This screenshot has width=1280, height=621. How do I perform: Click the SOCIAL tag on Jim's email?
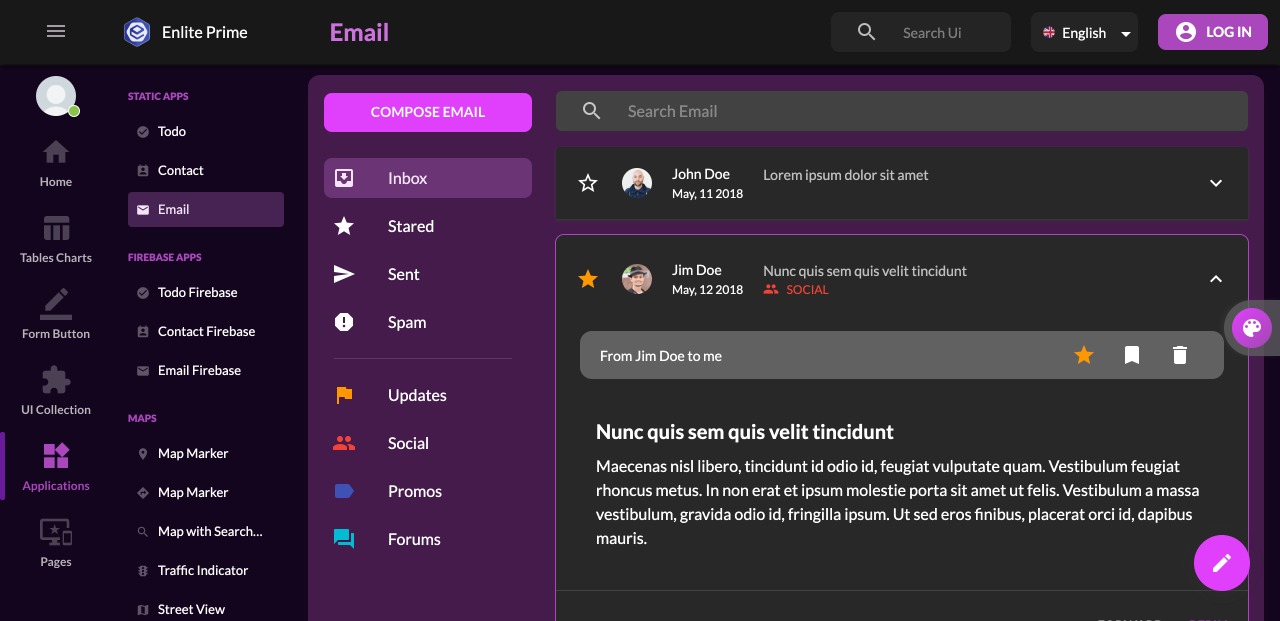[796, 290]
